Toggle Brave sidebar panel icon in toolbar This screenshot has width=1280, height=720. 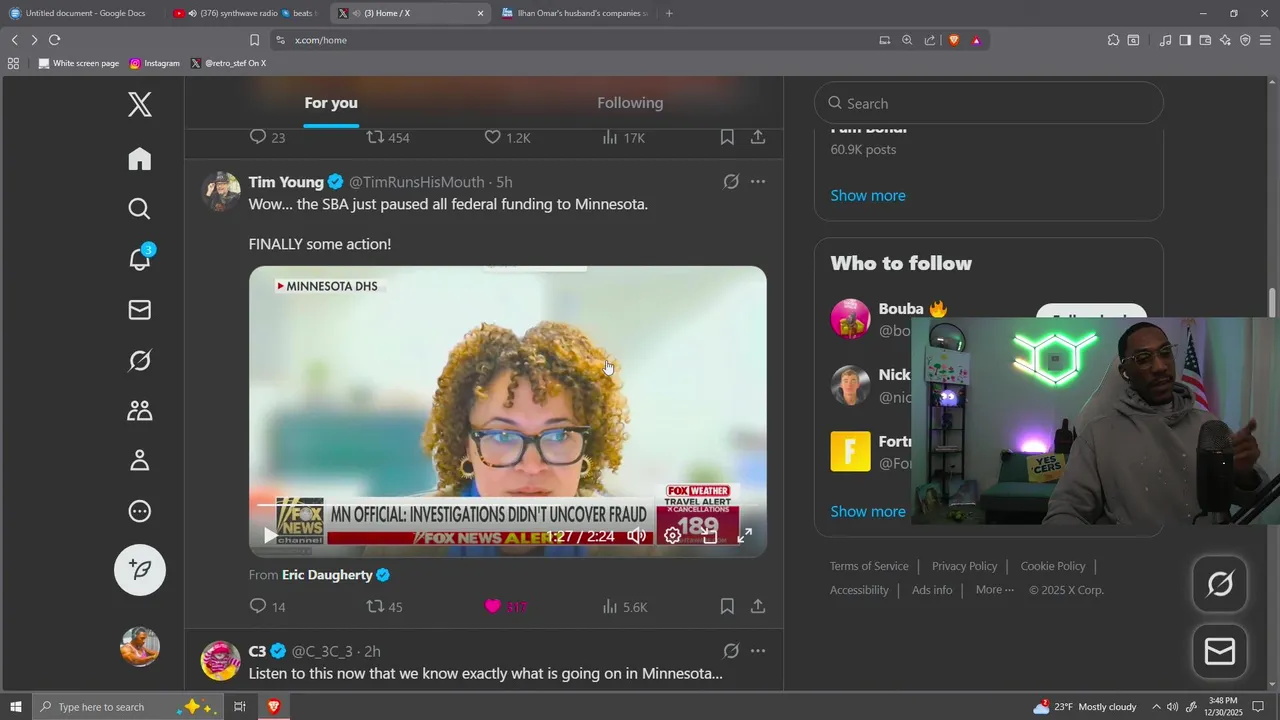point(1185,40)
